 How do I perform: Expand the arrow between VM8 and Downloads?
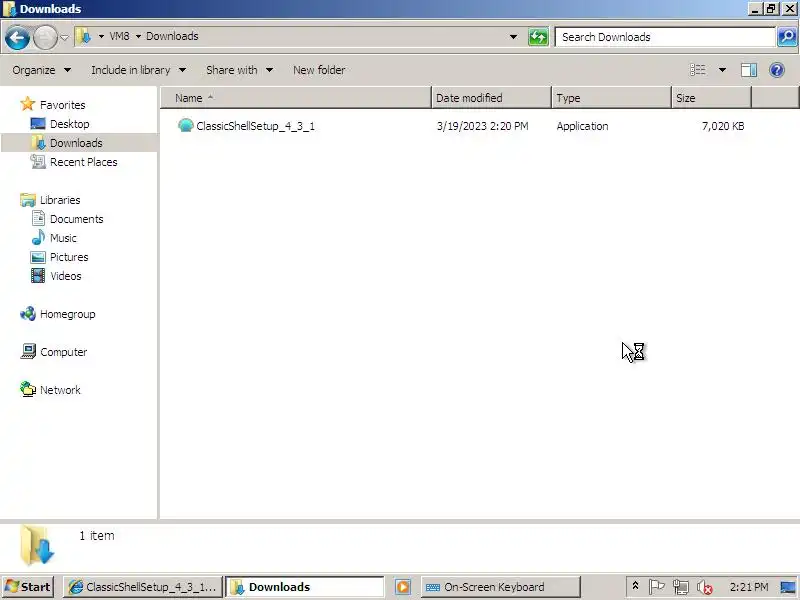coord(138,36)
